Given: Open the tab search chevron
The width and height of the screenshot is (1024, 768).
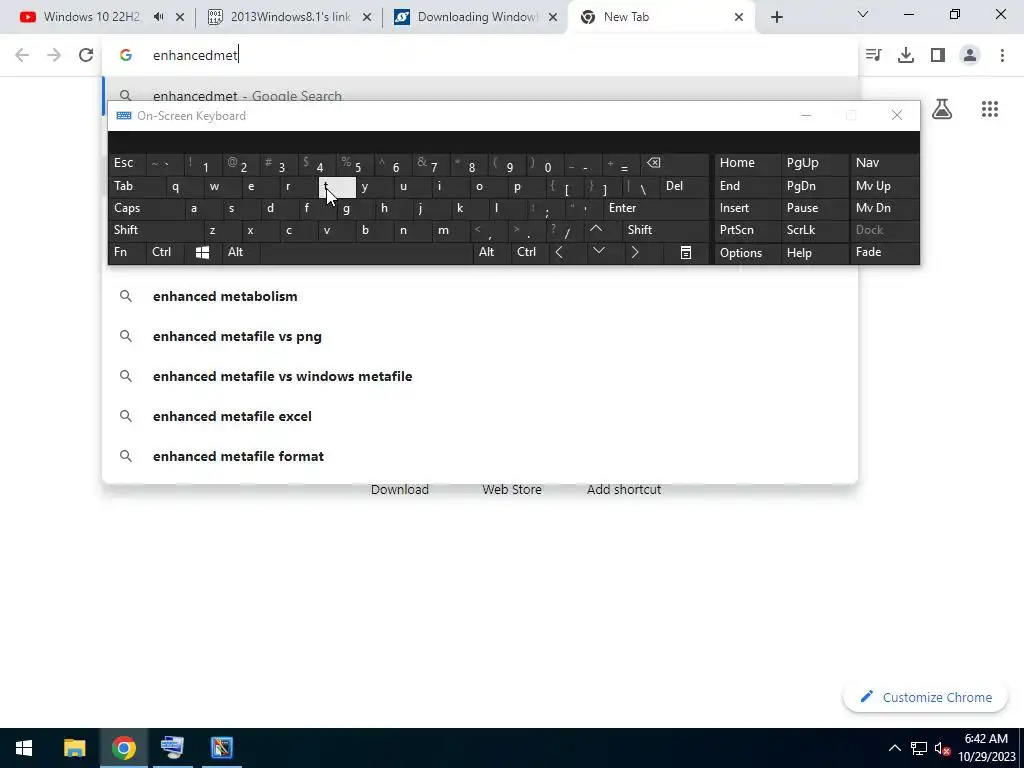Looking at the screenshot, I should pyautogui.click(x=863, y=14).
